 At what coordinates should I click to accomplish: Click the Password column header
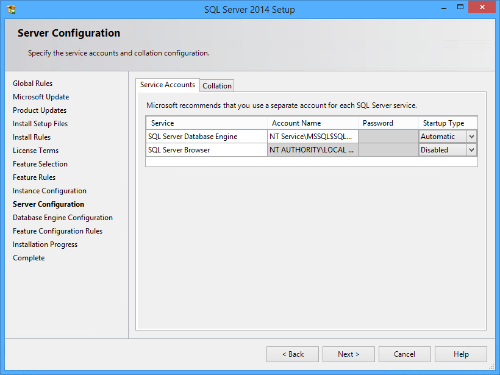(x=388, y=123)
